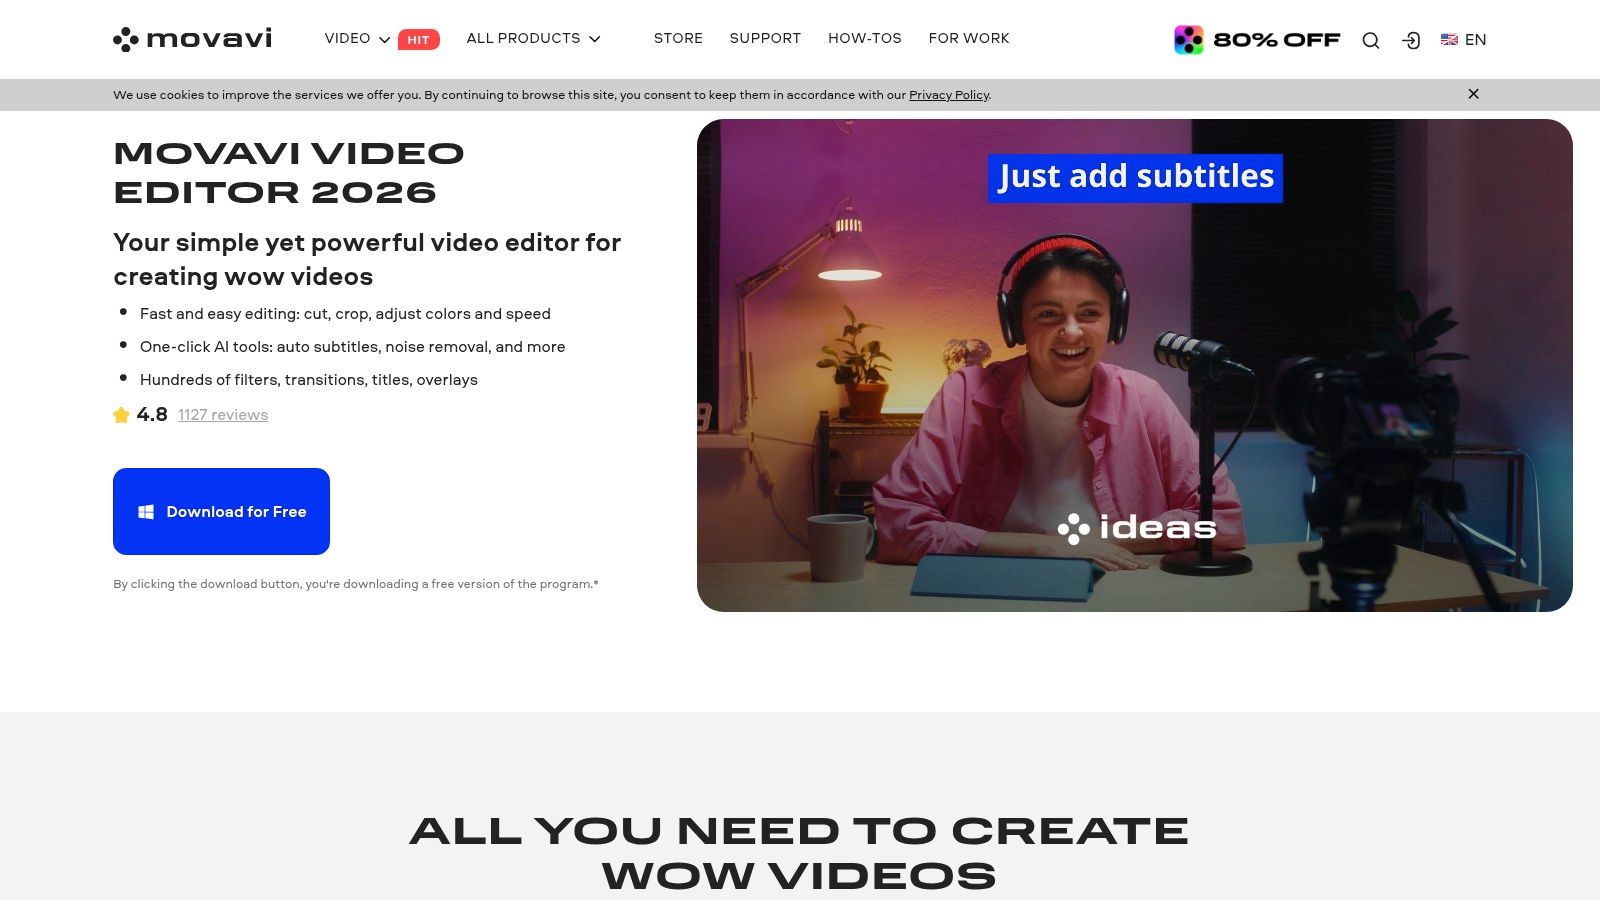Screen dimensions: 1600x900
Task: Open the HOW-TOS section
Action: click(x=865, y=38)
